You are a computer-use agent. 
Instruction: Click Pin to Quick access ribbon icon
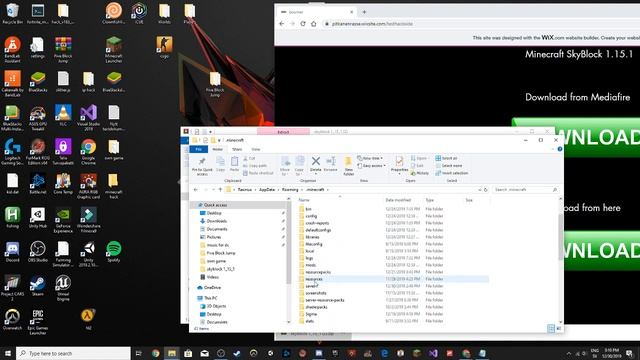(202, 166)
